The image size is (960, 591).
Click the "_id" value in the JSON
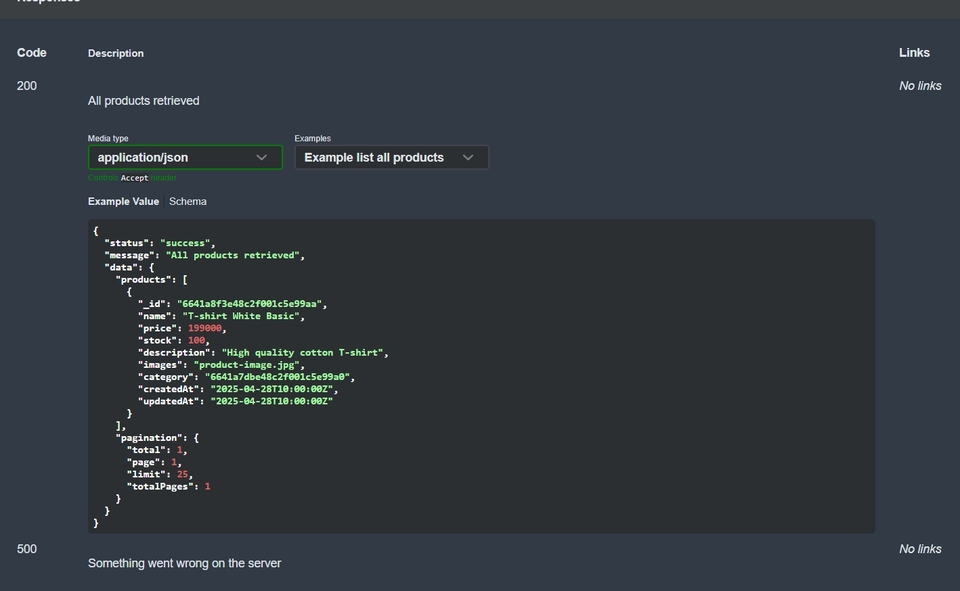249,304
